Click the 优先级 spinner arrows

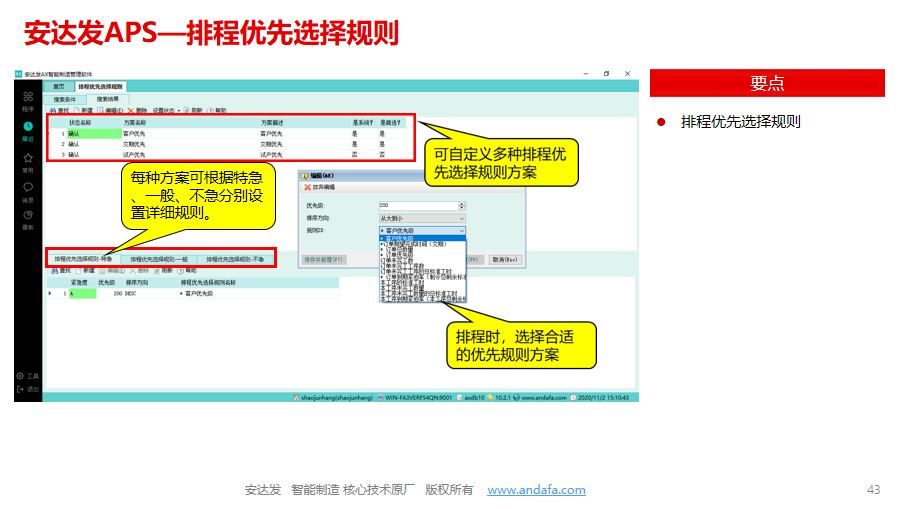click(462, 206)
